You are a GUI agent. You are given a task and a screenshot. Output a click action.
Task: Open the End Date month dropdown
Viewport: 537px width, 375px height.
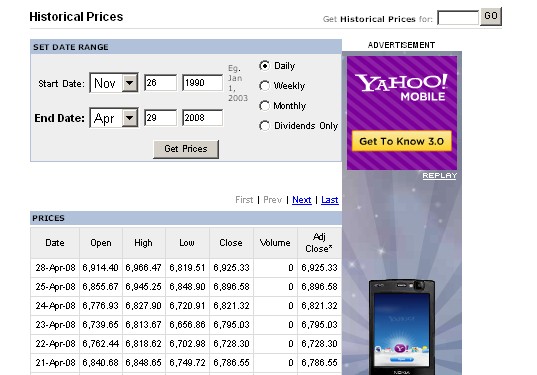coord(114,118)
